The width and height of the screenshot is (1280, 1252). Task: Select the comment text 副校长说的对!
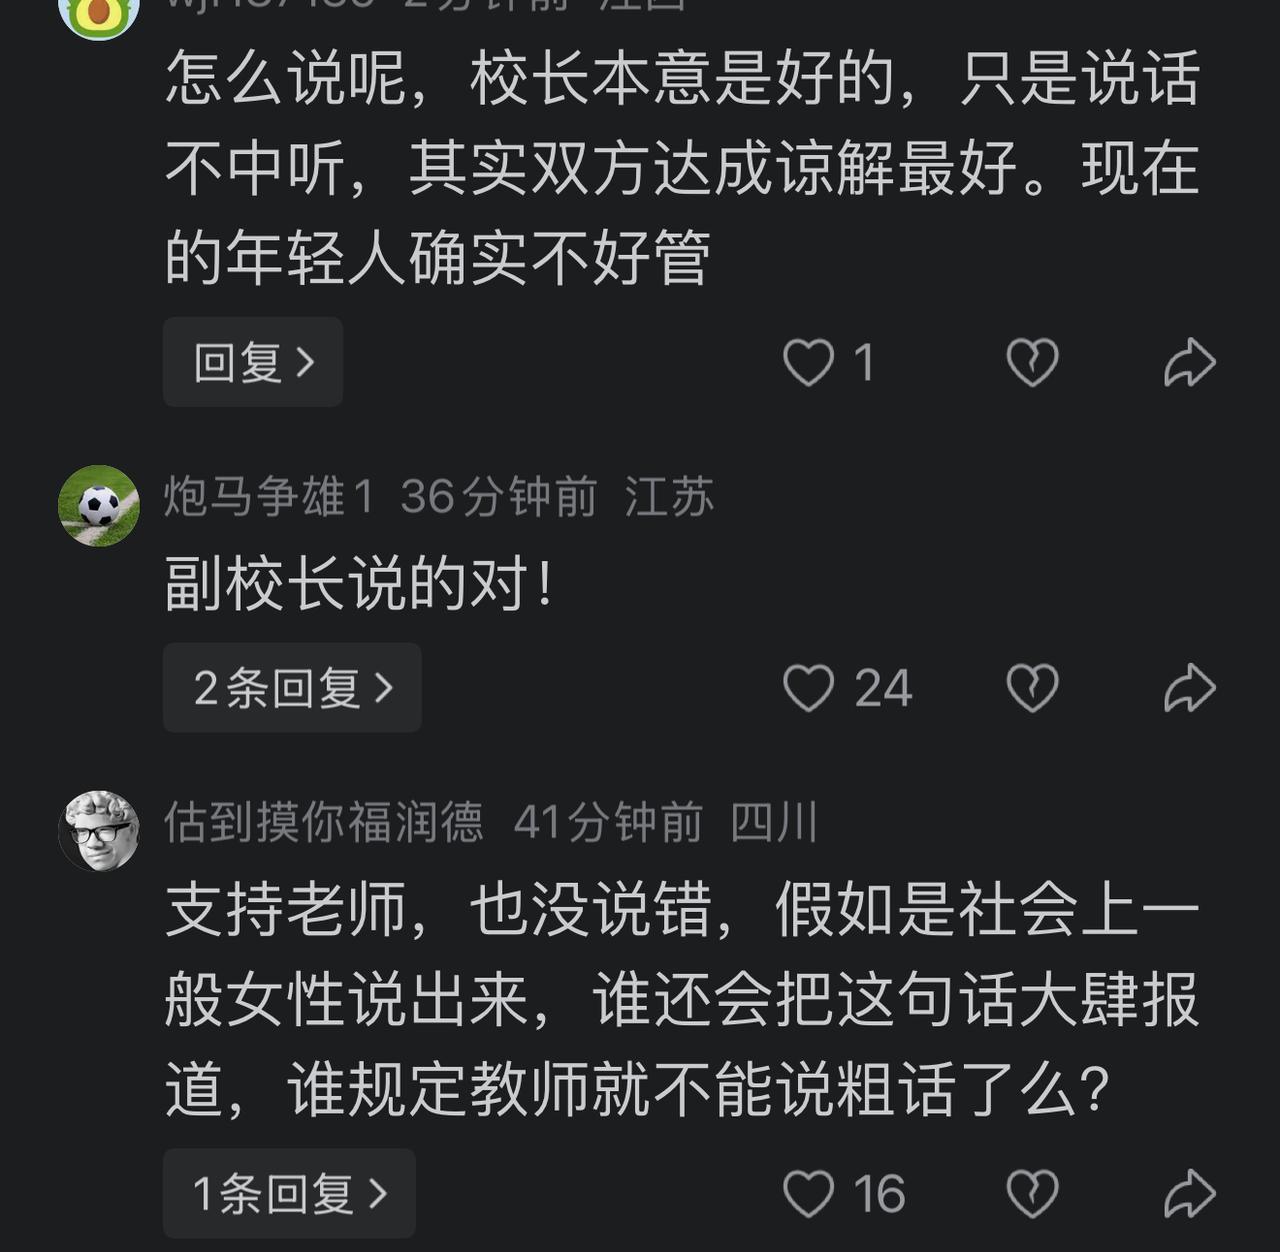[x=359, y=585]
